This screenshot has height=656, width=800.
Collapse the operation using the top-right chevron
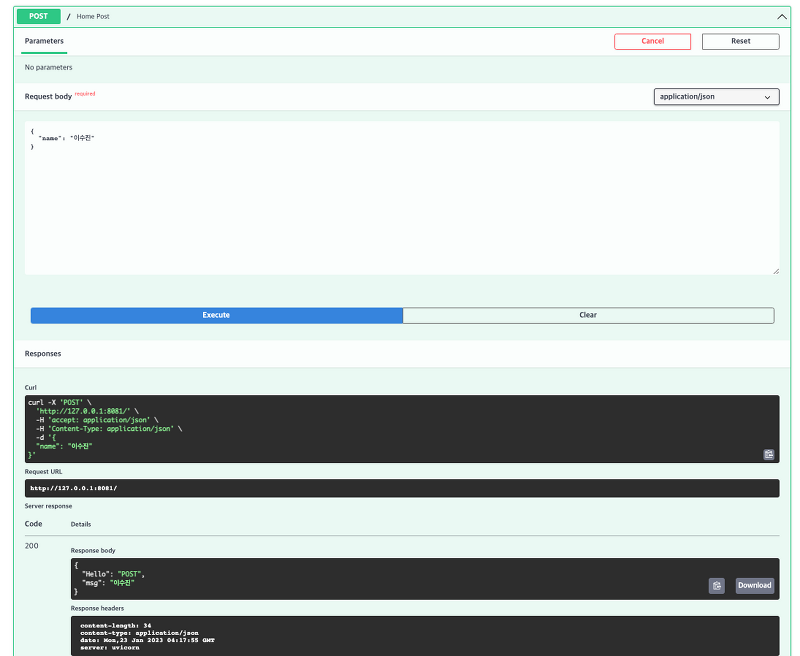(782, 16)
